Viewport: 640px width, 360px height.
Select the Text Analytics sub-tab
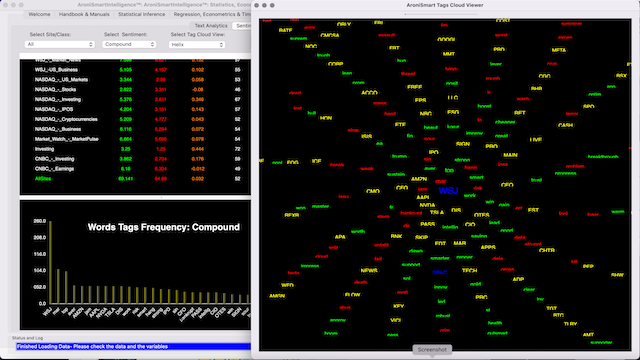coord(211,26)
